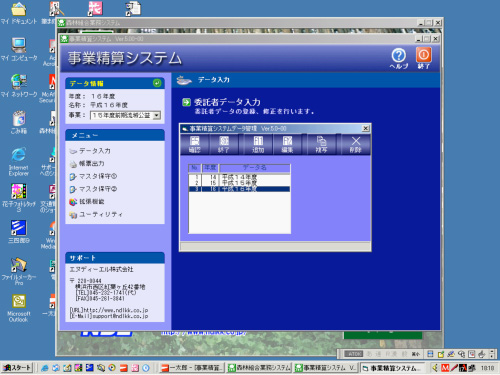Open the Internet Explorer desktop icon

click(x=19, y=162)
